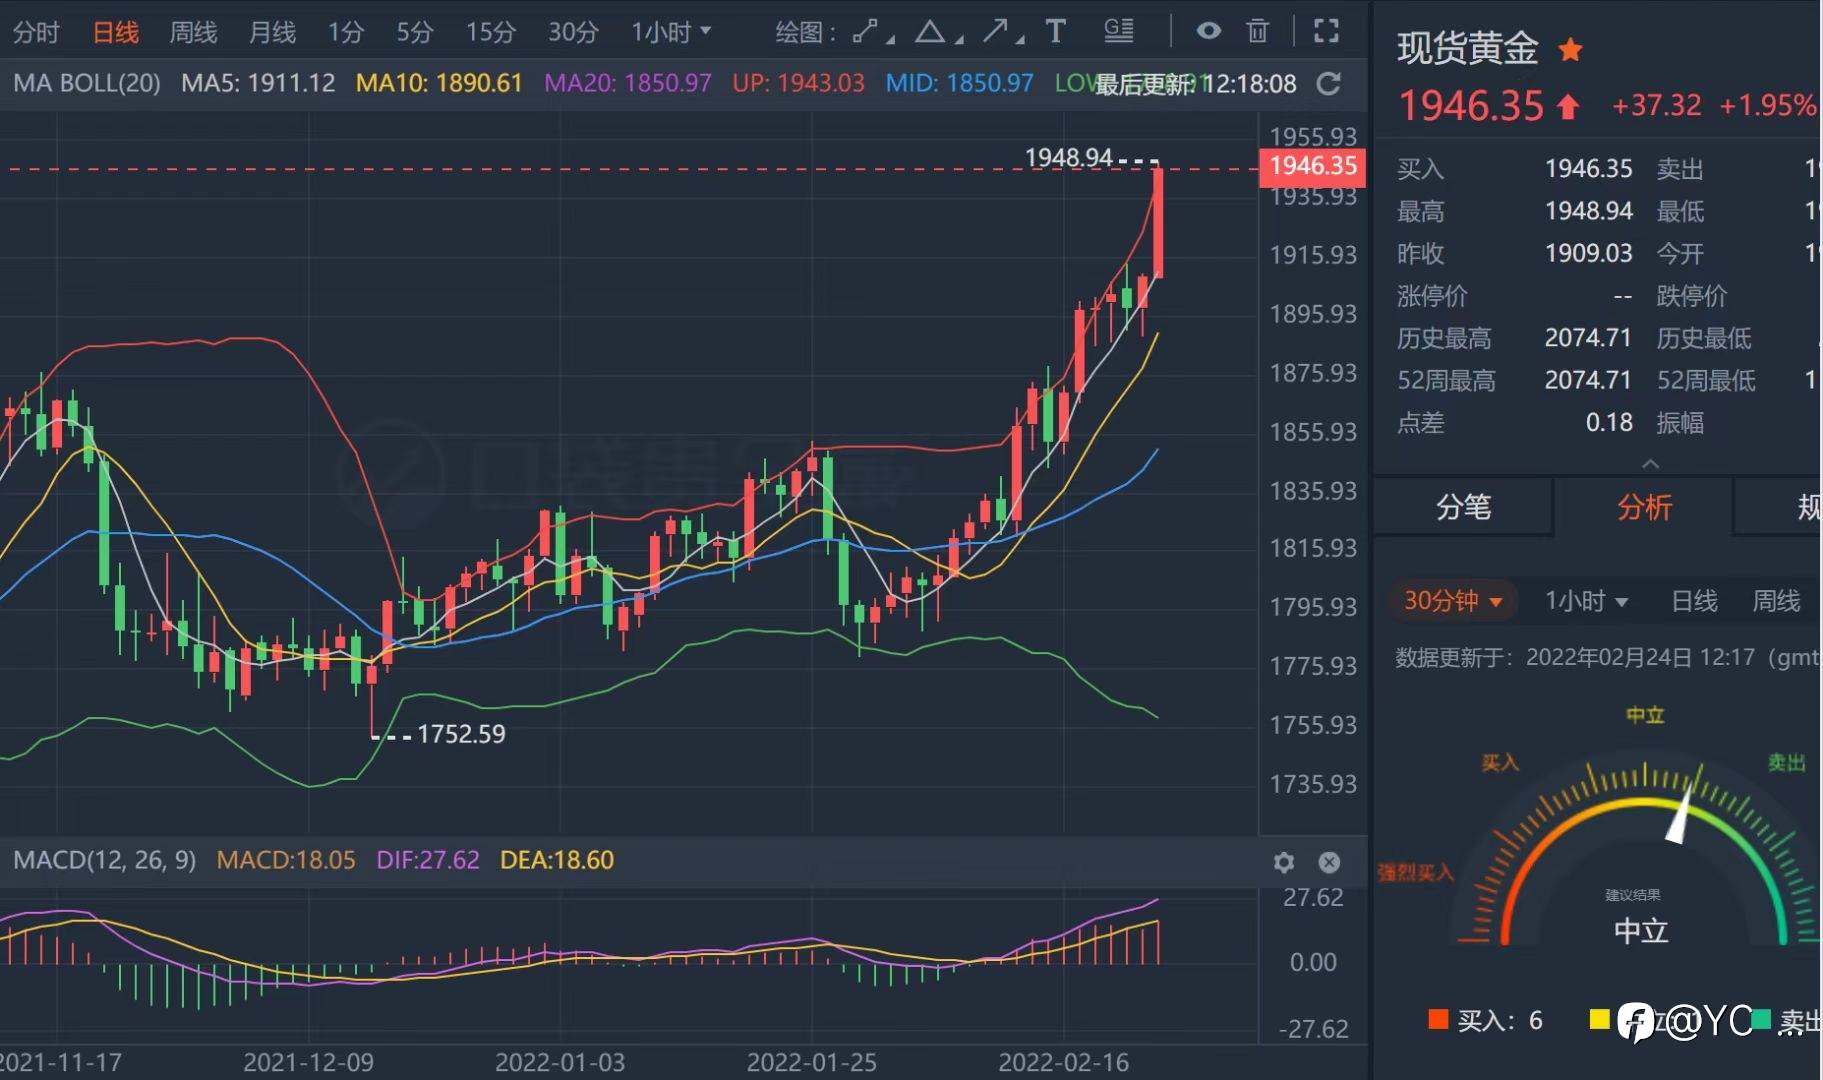This screenshot has height=1080, width=1823.
Task: Switch to the 周线 weekly chart tab
Action: click(x=193, y=32)
